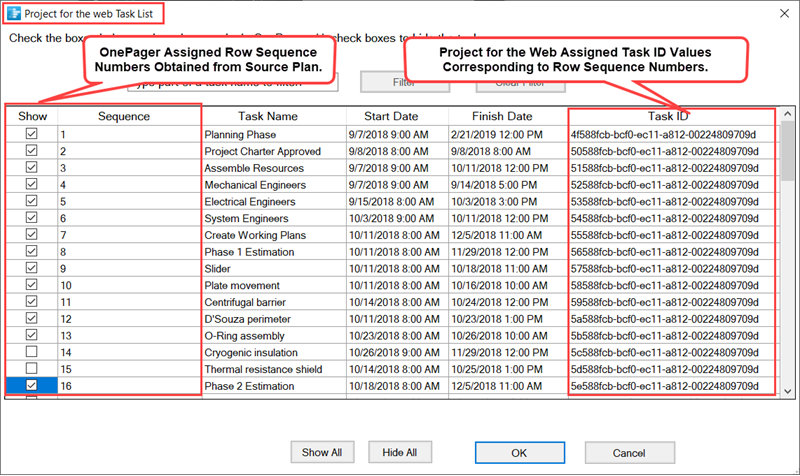This screenshot has width=800, height=476.
Task: Sort by Task Name column header
Action: (268, 116)
